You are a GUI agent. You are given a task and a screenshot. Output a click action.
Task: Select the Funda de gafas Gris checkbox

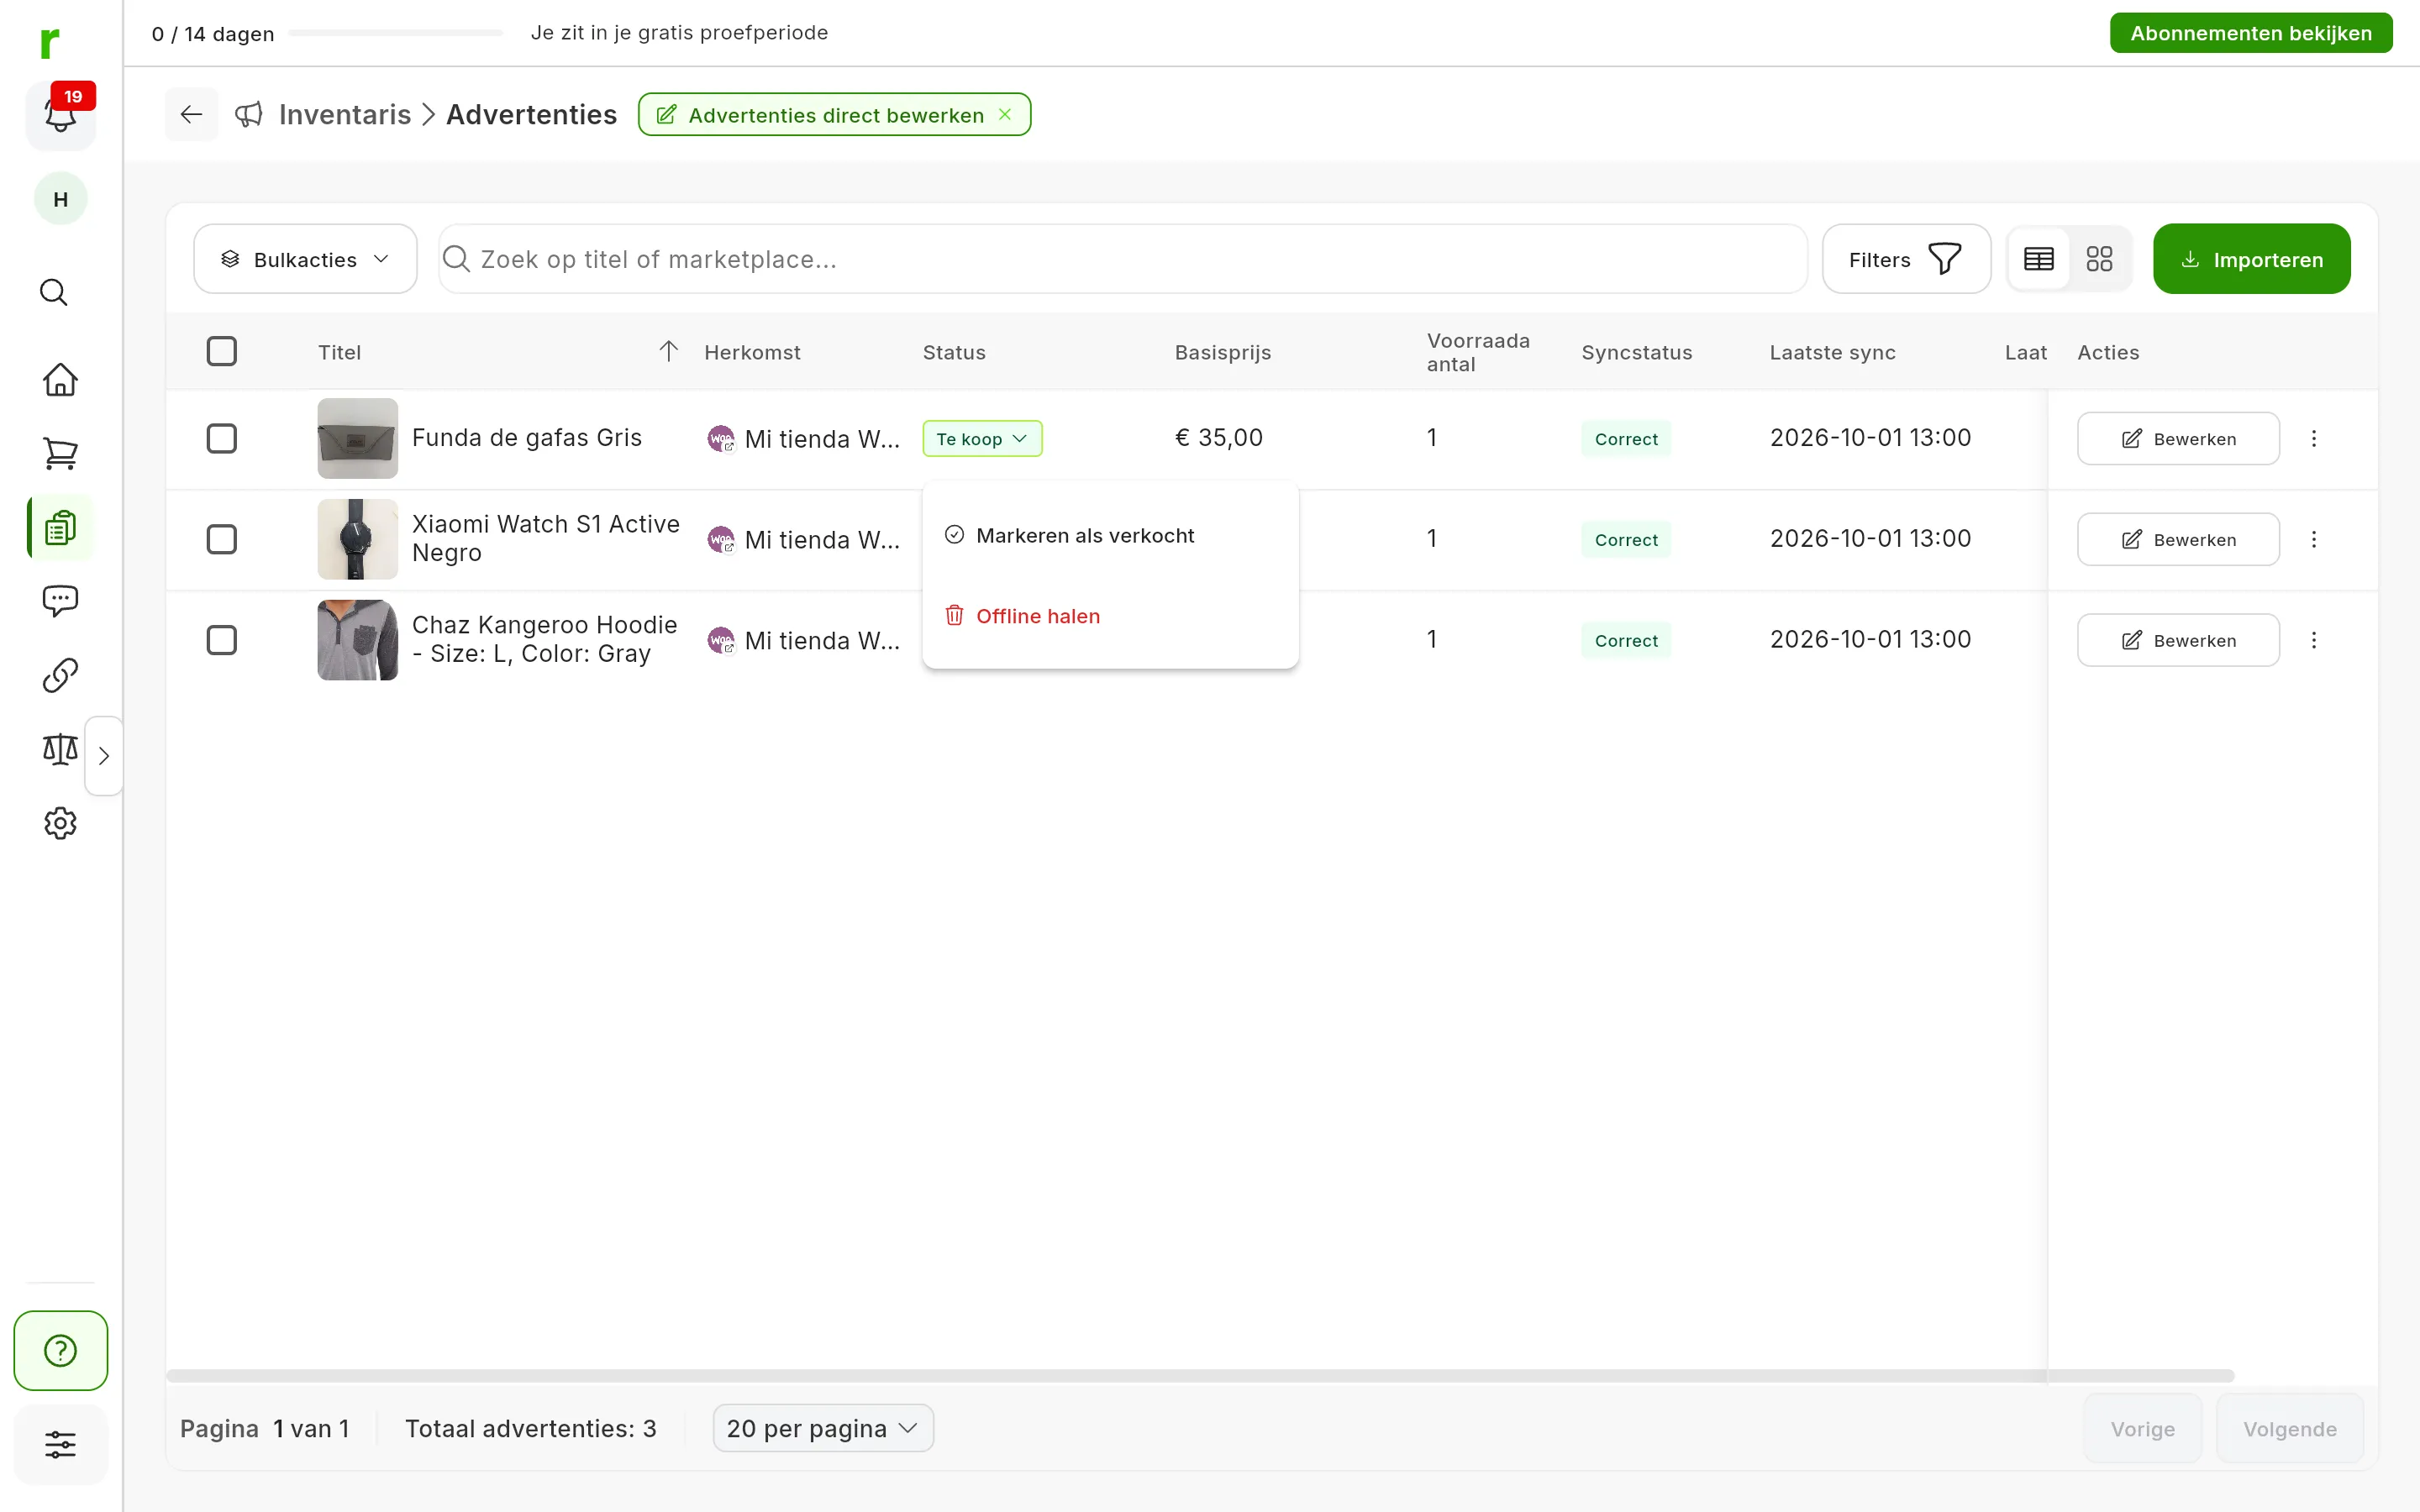tap(221, 439)
